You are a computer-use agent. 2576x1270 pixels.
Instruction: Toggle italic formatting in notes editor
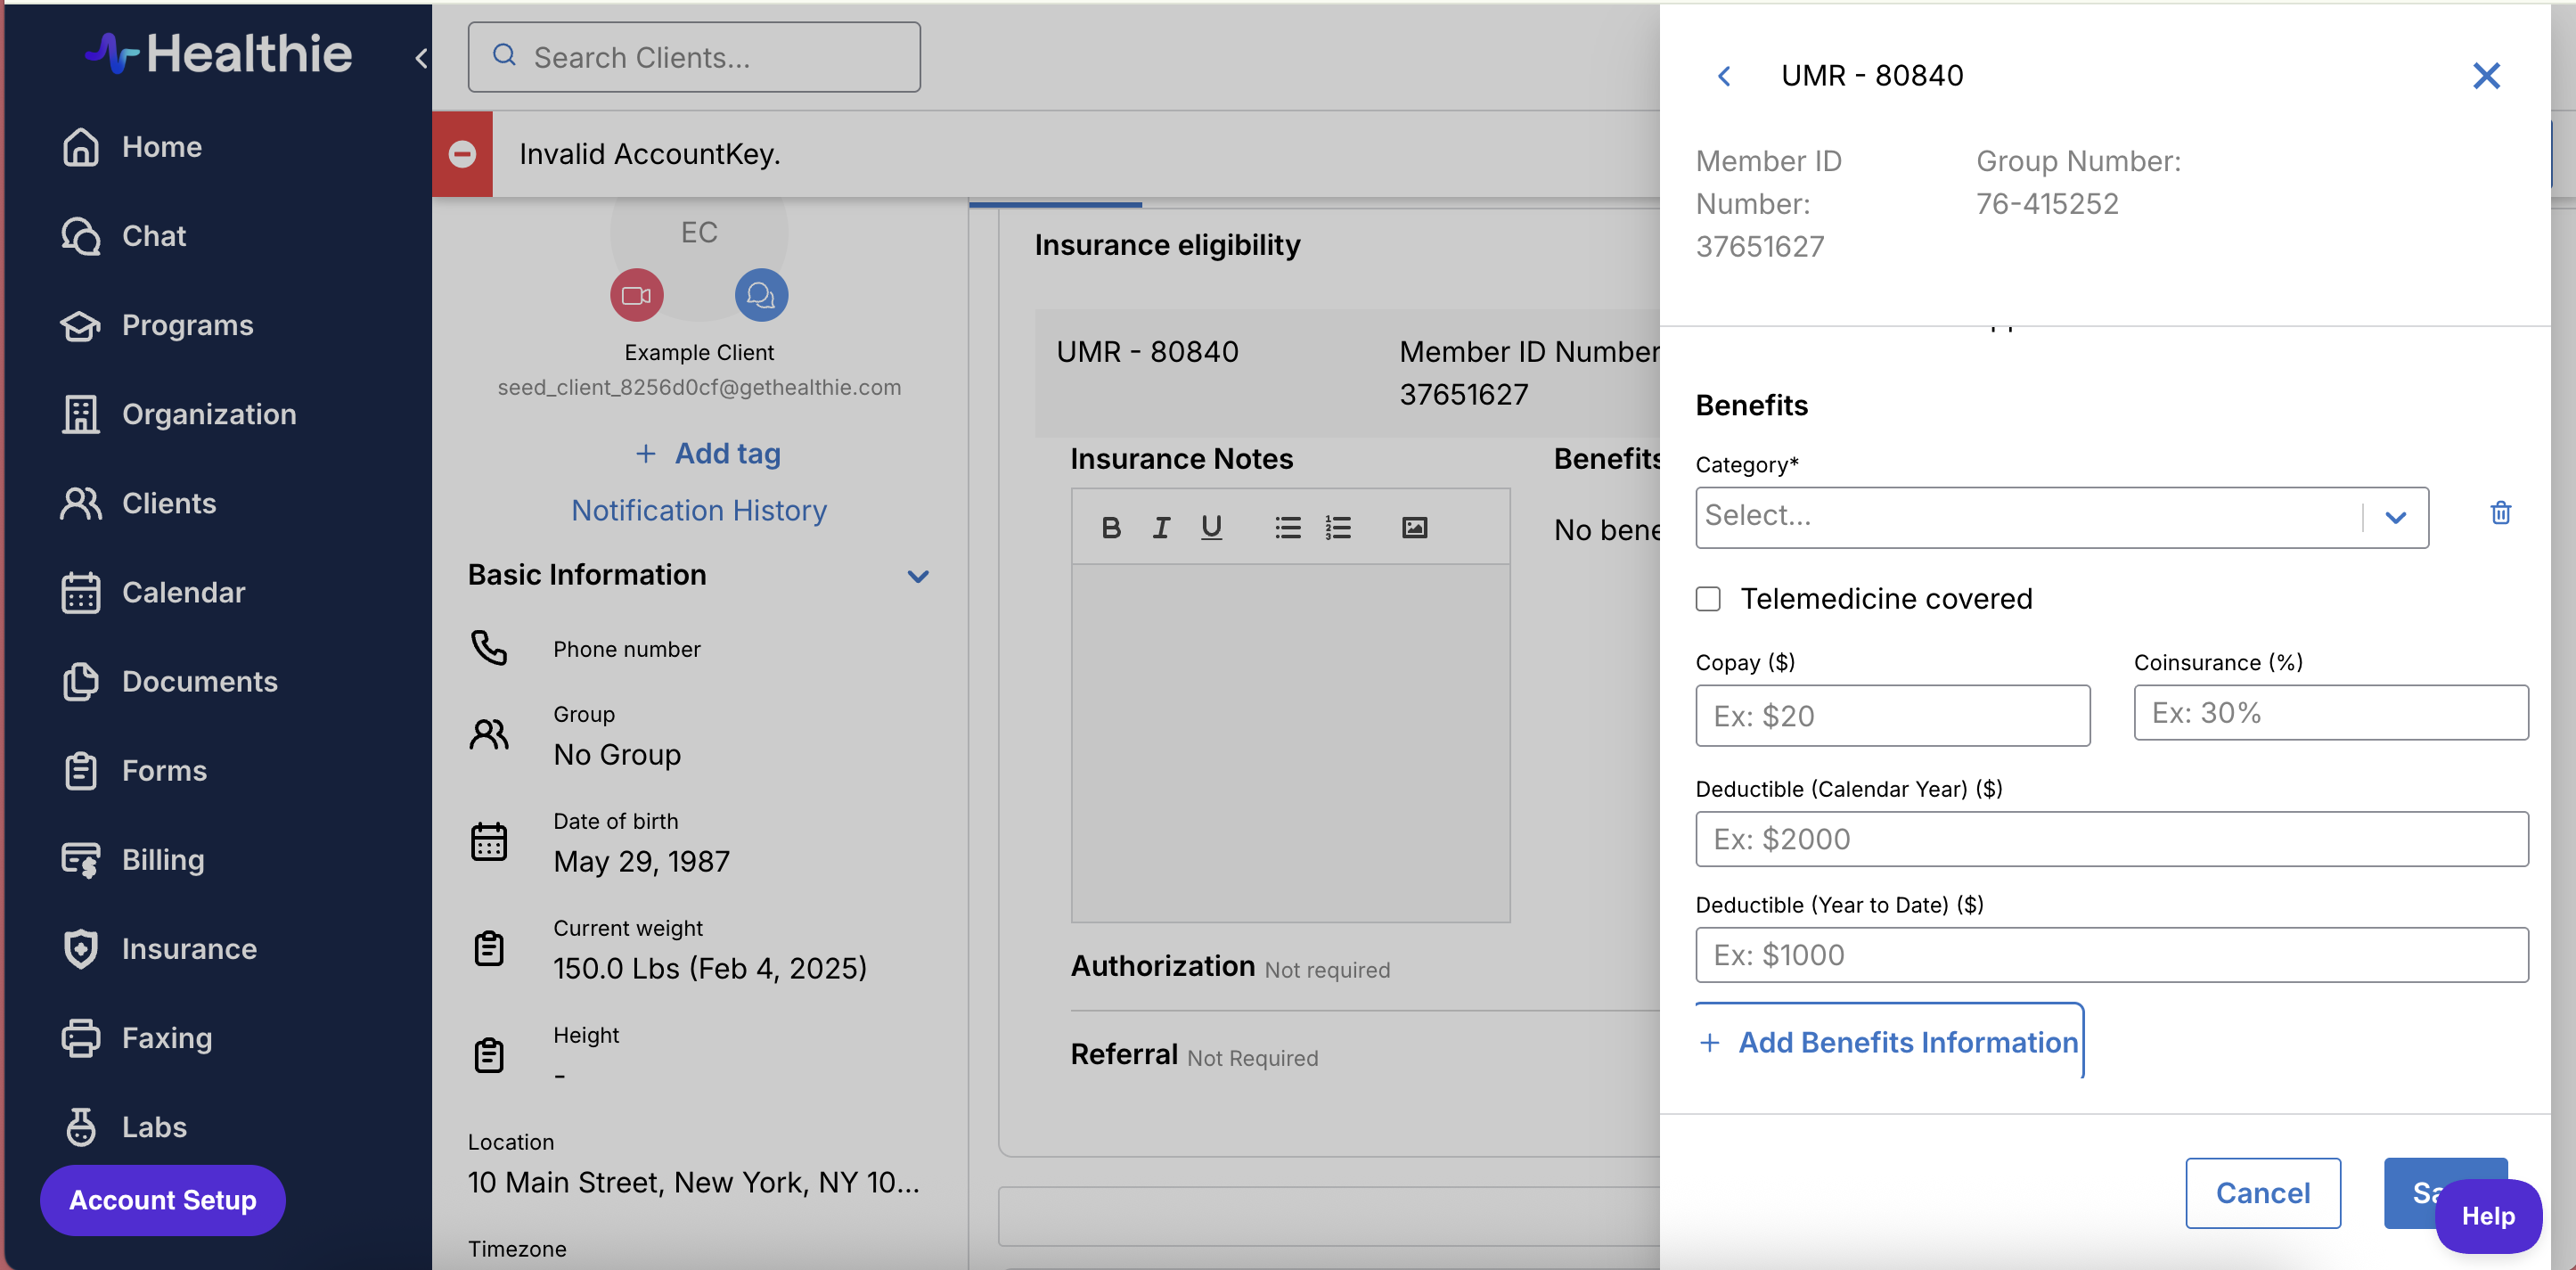[x=1160, y=527]
